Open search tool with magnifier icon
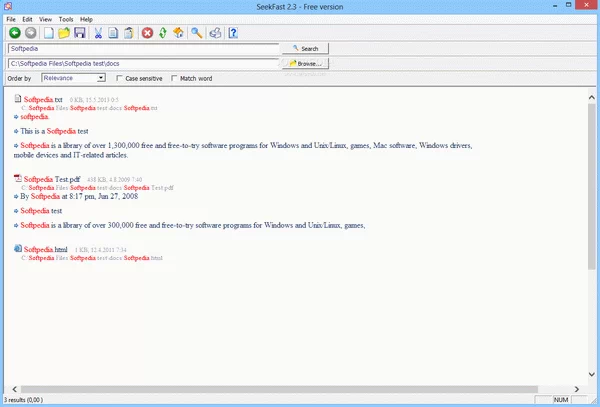 click(197, 33)
